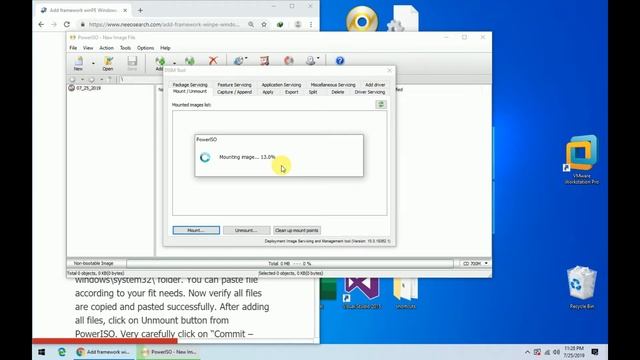Click the path field showing backslash
Viewport: 640px width, 360px height.
coord(141,80)
